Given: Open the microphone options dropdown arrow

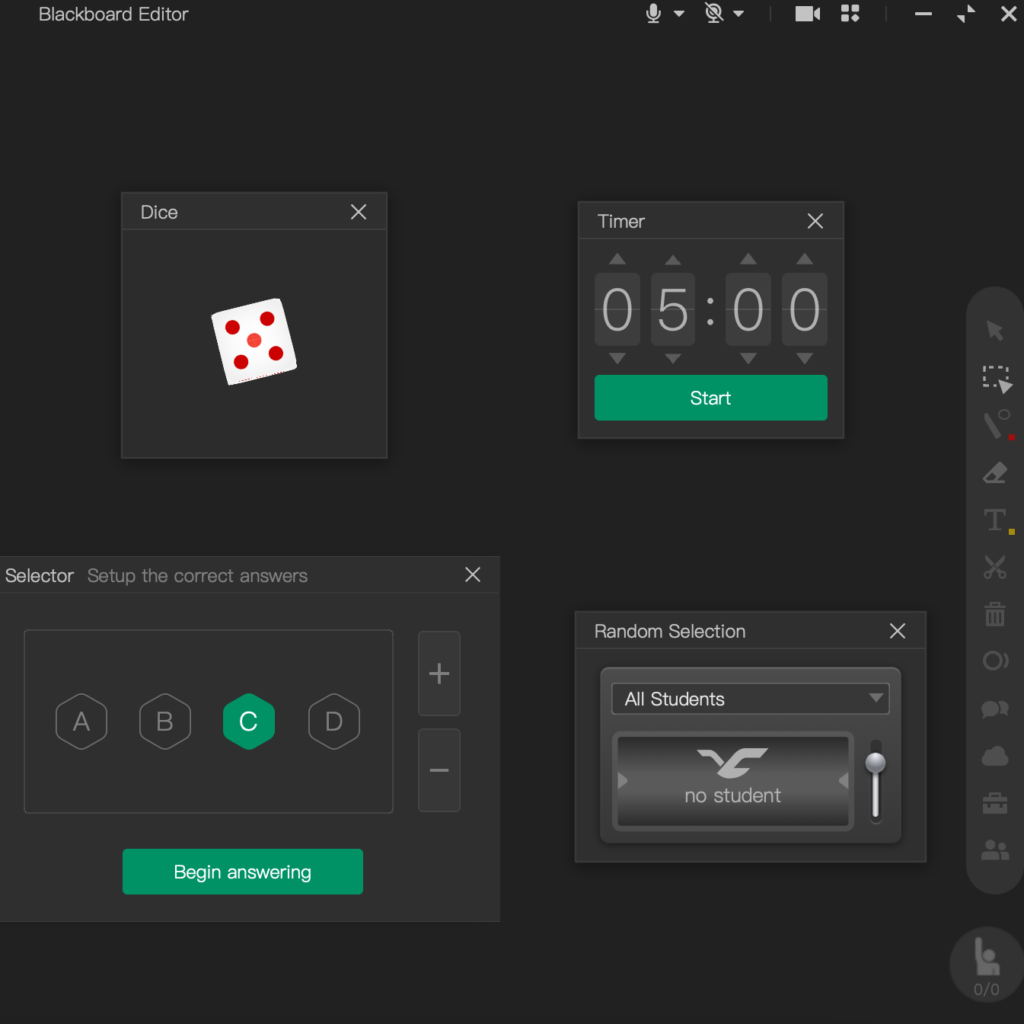Looking at the screenshot, I should pyautogui.click(x=679, y=14).
